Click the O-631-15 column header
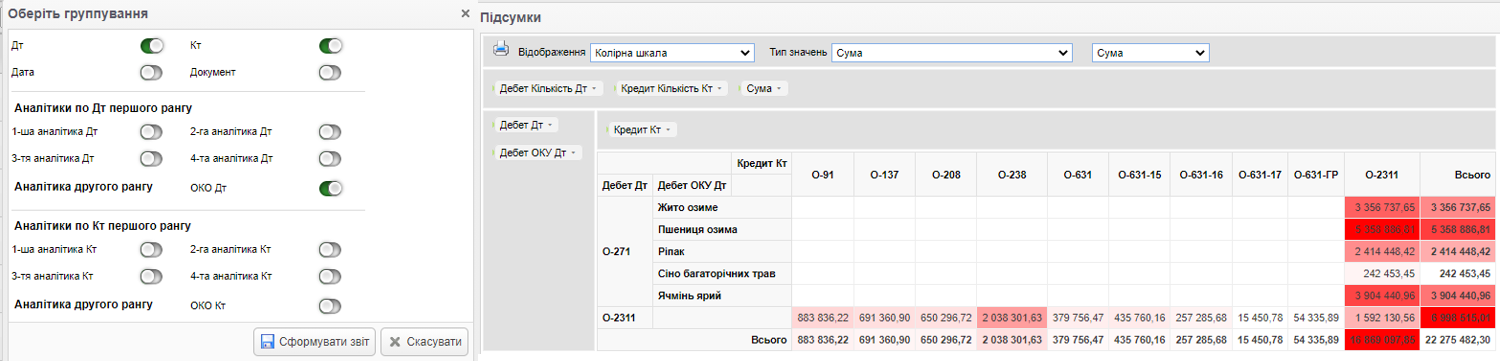This screenshot has height=361, width=1500. [x=1139, y=175]
